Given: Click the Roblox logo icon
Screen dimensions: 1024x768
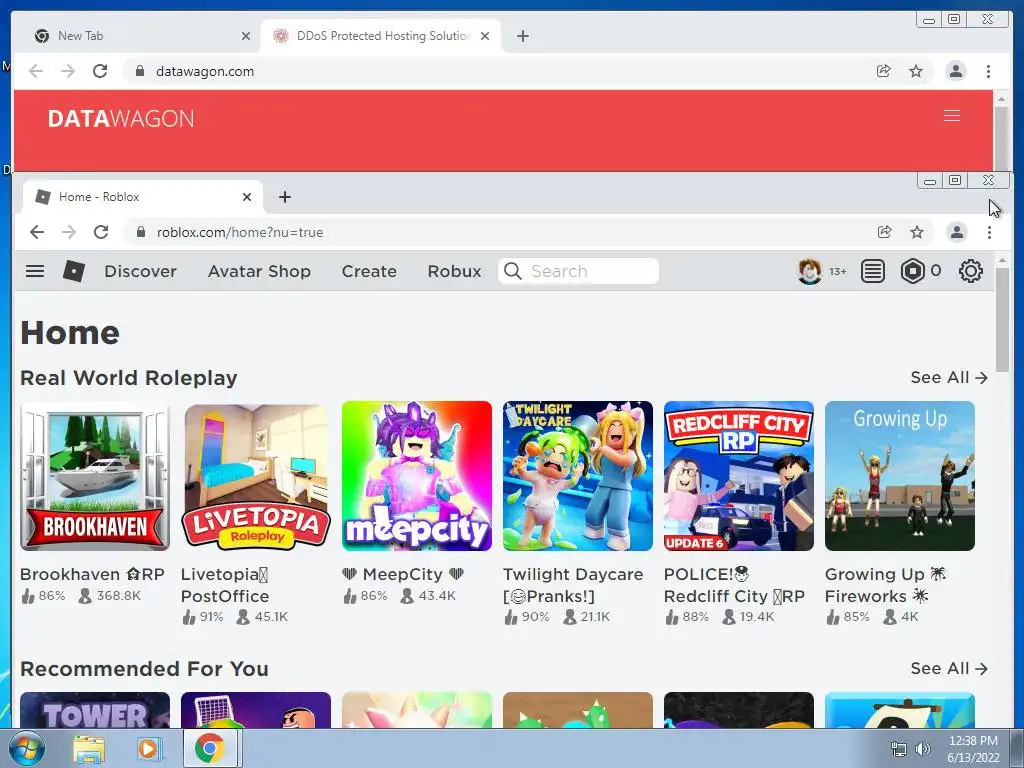Looking at the screenshot, I should point(74,271).
